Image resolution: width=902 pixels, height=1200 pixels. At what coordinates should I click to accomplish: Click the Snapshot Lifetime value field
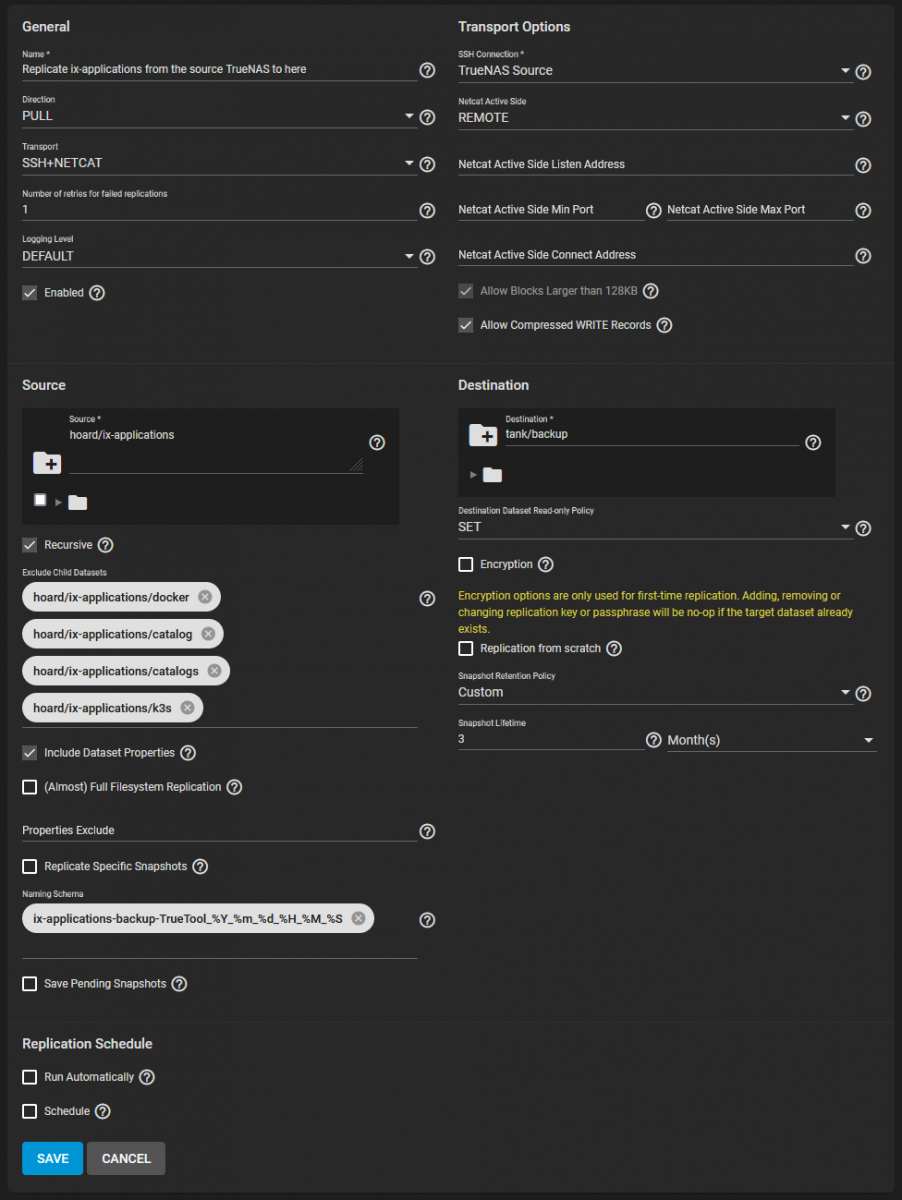pyautogui.click(x=551, y=740)
